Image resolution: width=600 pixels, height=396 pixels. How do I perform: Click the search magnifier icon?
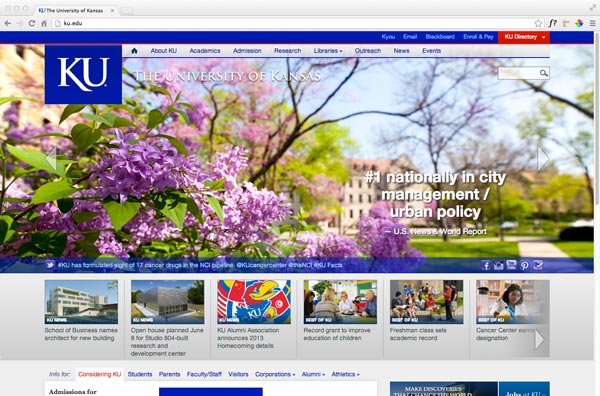(543, 73)
